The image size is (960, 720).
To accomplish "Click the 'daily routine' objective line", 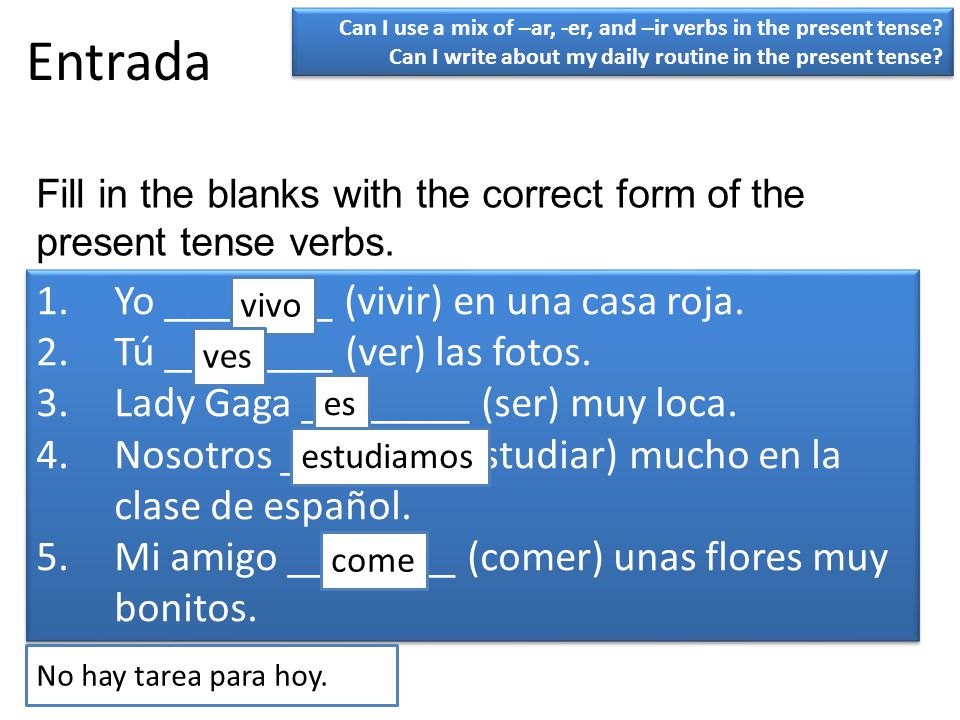I will [x=666, y=57].
